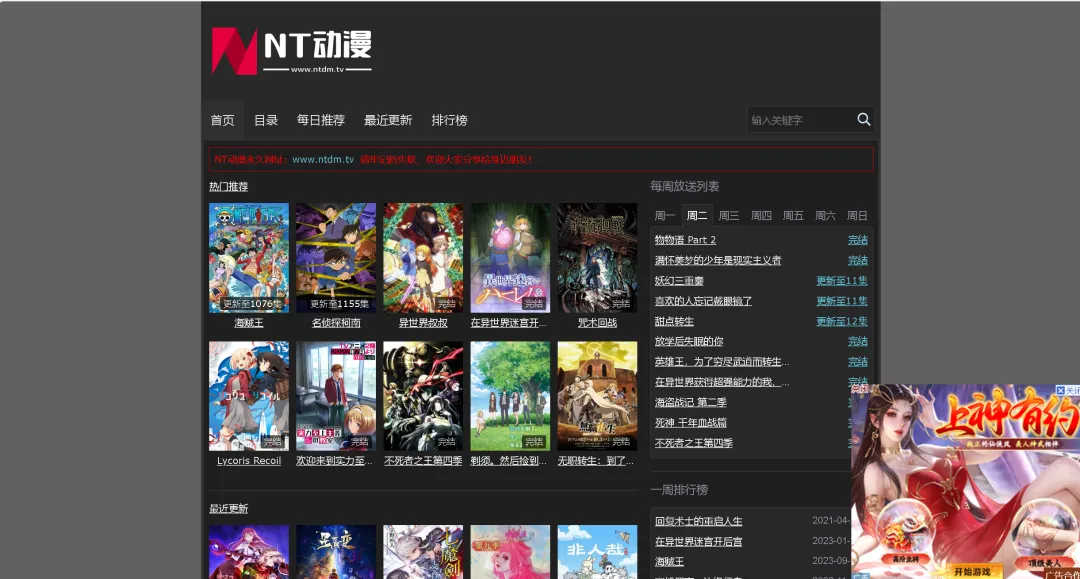Open 在异世界获得超强能力的我 in weekly list
The width and height of the screenshot is (1080, 579).
(722, 381)
